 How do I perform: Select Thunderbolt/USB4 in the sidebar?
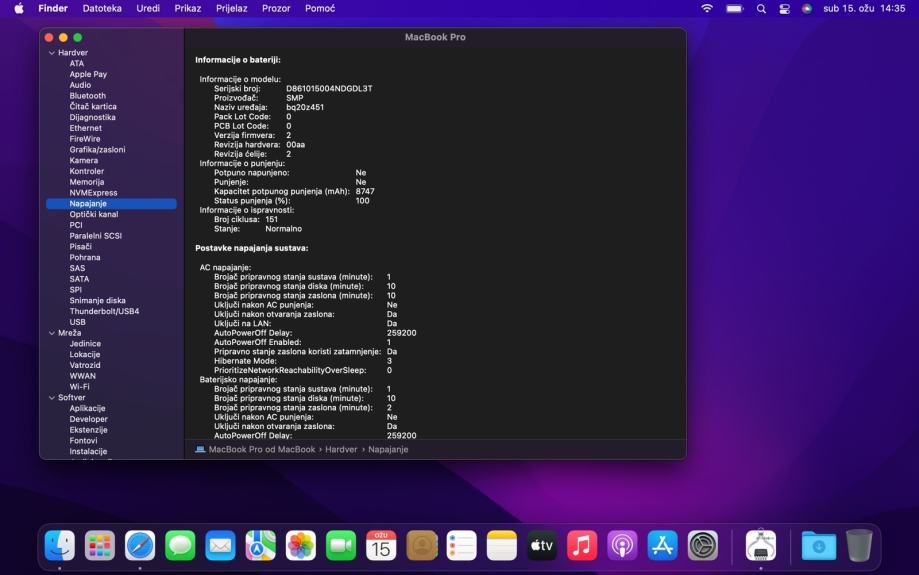point(104,311)
